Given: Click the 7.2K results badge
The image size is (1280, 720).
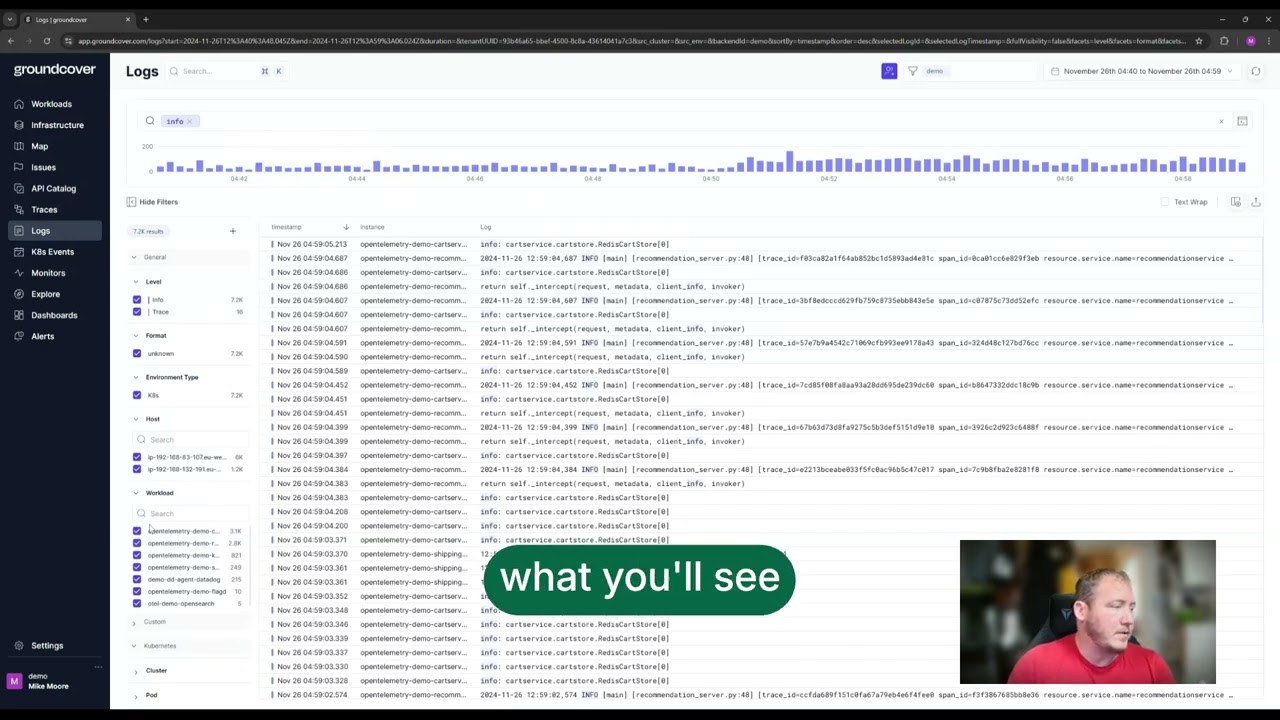Looking at the screenshot, I should click(x=148, y=231).
